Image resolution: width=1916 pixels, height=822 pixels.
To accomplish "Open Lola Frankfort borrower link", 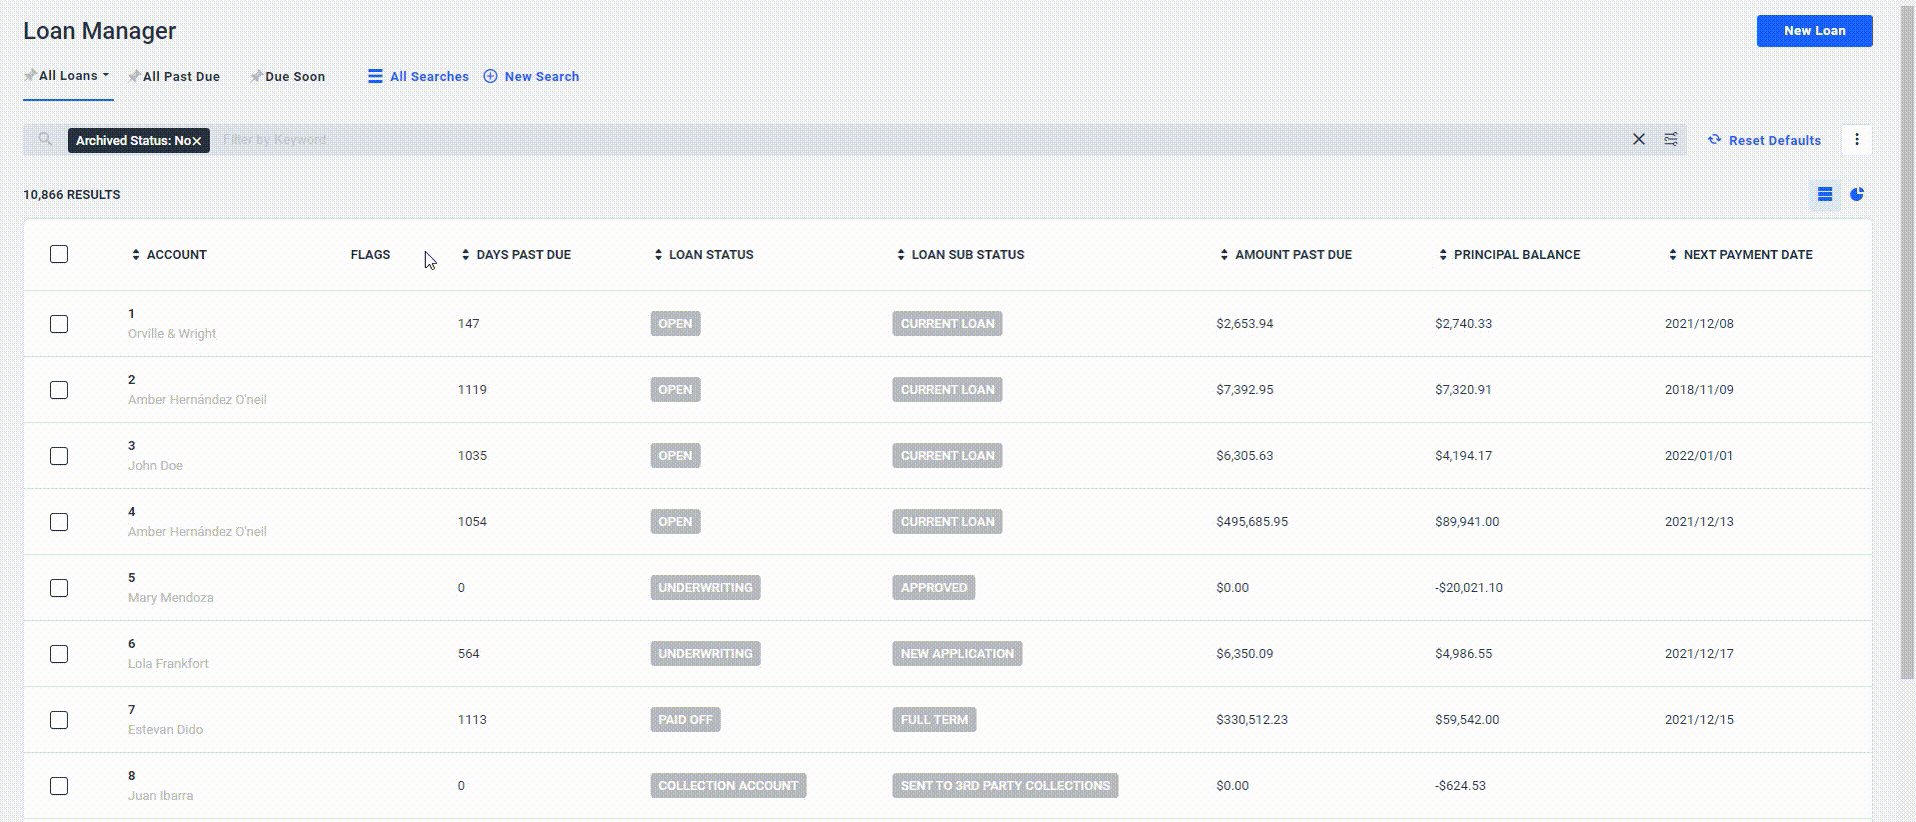I will 168,664.
